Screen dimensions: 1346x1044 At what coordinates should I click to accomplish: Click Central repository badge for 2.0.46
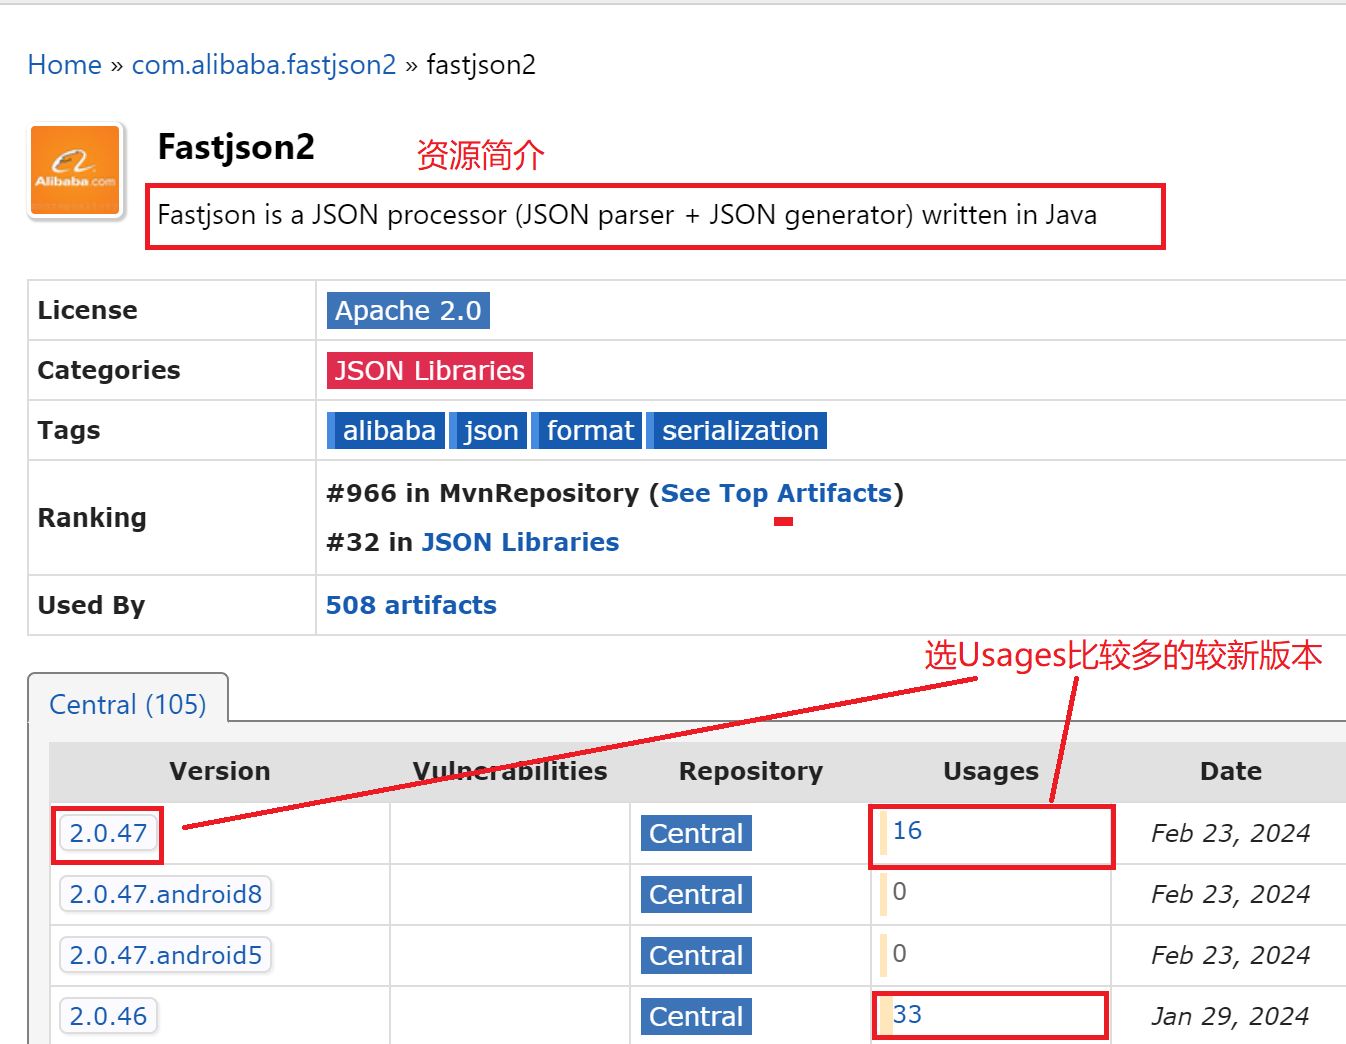[696, 1016]
